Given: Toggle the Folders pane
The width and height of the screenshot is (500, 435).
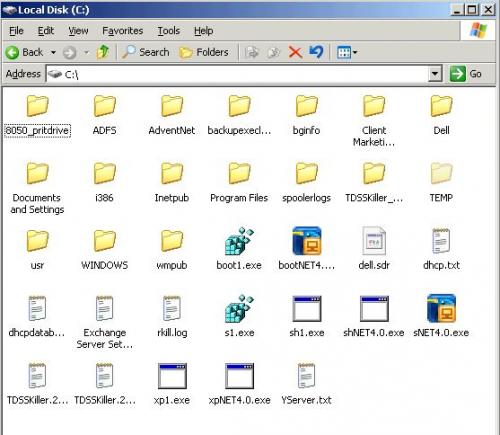Looking at the screenshot, I should [204, 52].
